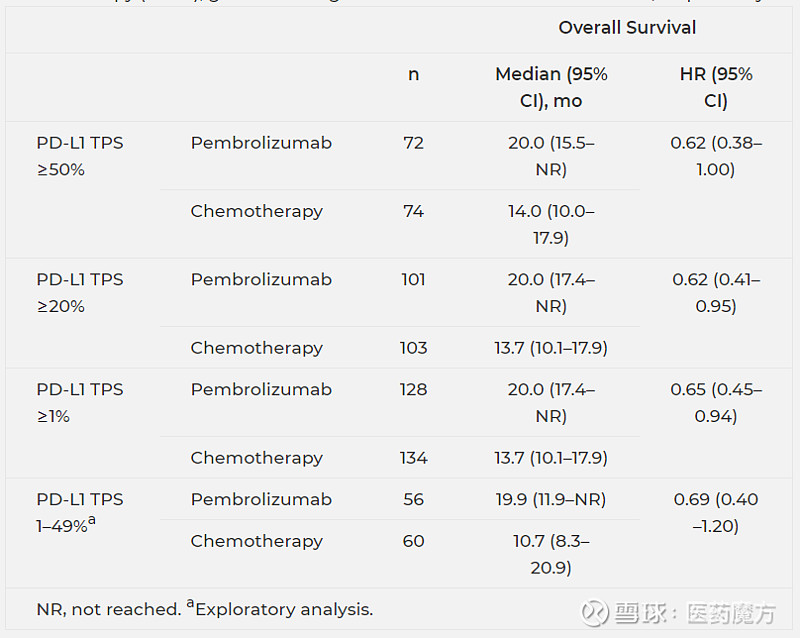Click the PD-L1 TPS 1–49% row label
Viewport: 800px width, 638px height.
[x=80, y=512]
